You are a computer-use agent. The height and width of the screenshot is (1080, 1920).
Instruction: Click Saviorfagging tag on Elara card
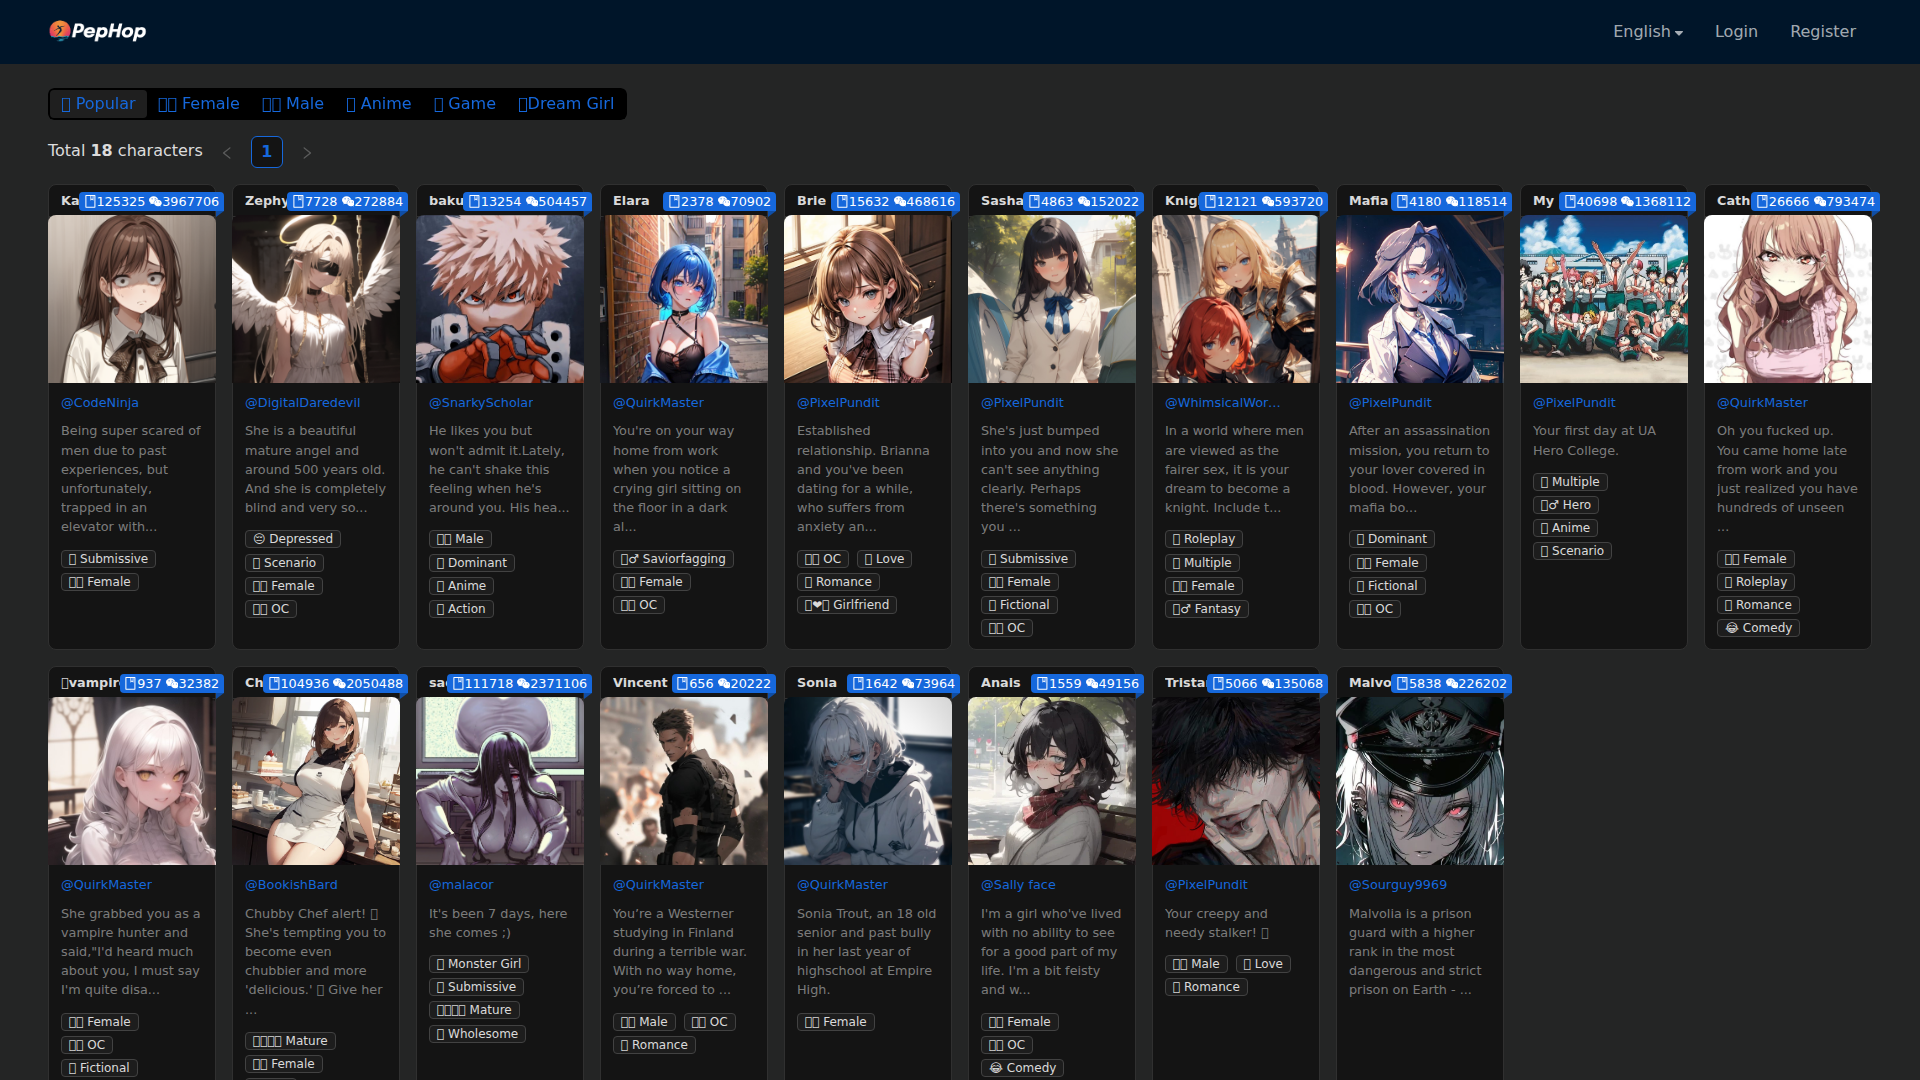point(673,559)
